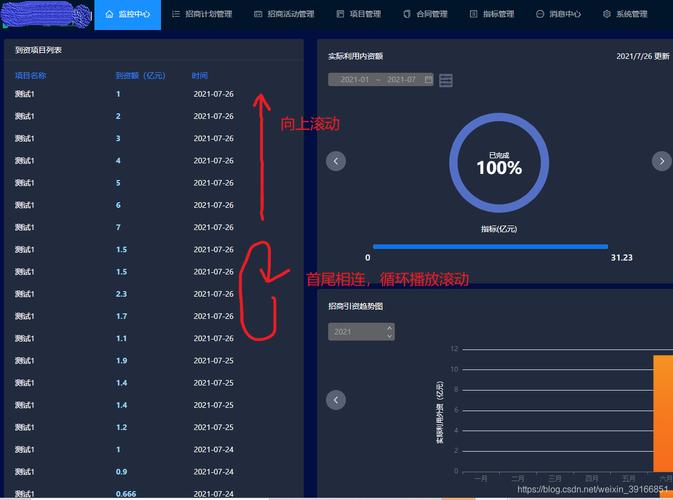Click the year increment arrow on the 2021 selector
The width and height of the screenshot is (673, 500).
tap(389, 327)
